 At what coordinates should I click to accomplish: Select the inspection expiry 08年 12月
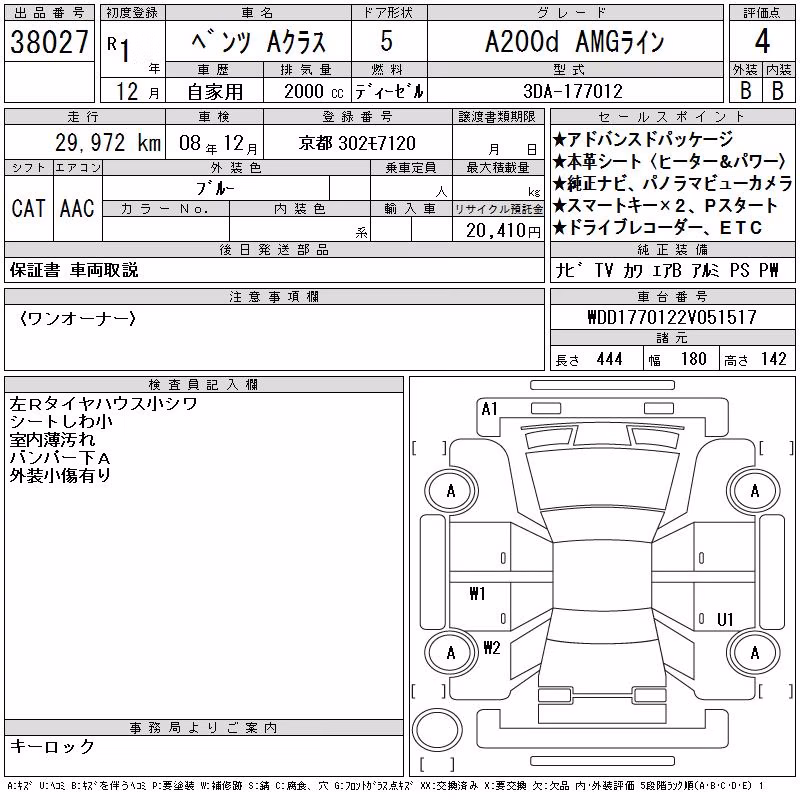(218, 143)
